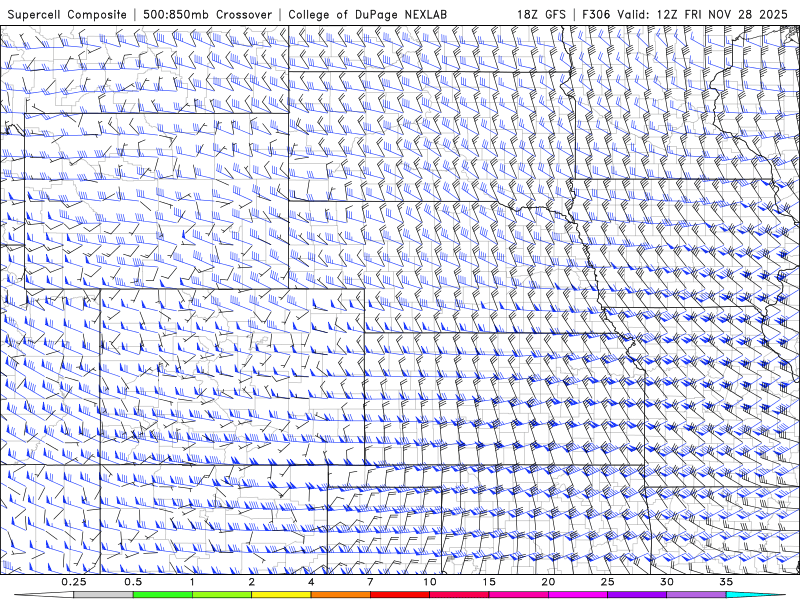
Task: Click the legend label "15"
Action: click(x=489, y=582)
